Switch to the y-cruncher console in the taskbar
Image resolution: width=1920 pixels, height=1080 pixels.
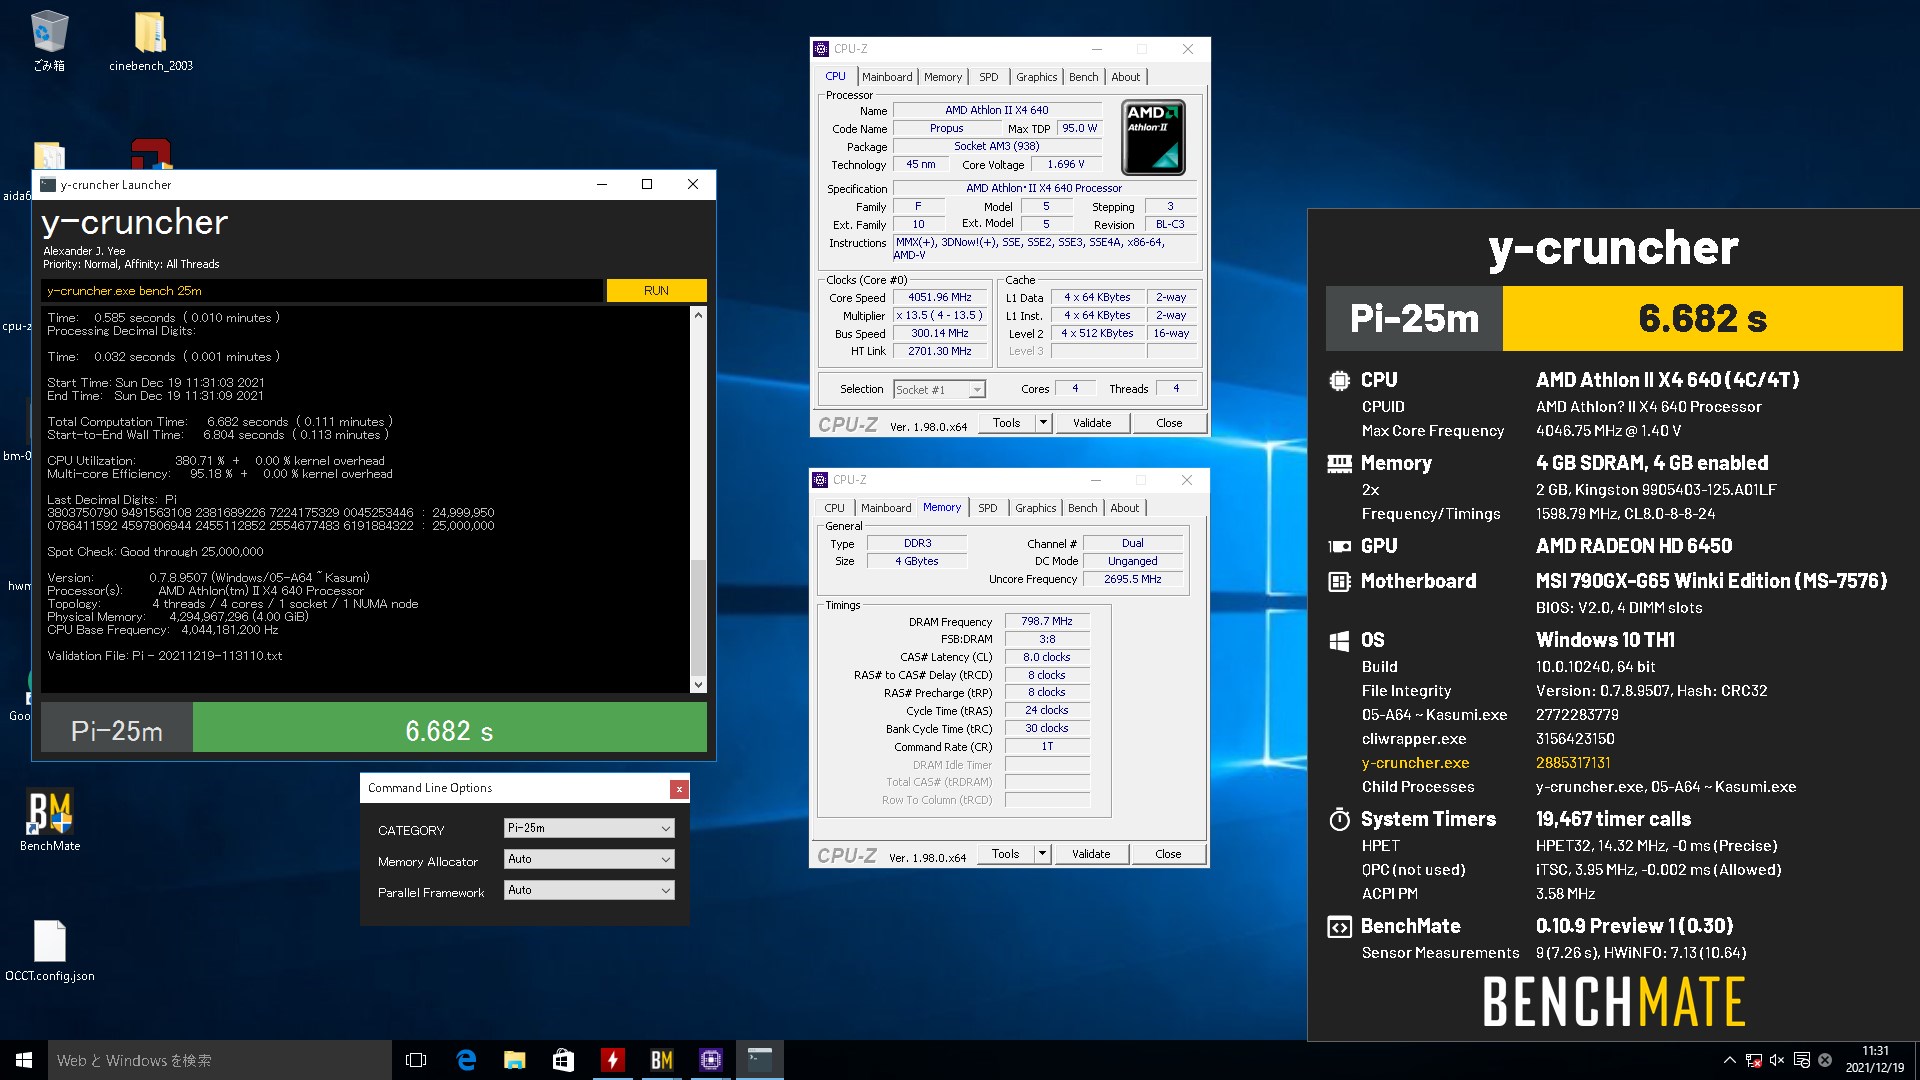click(x=759, y=1060)
